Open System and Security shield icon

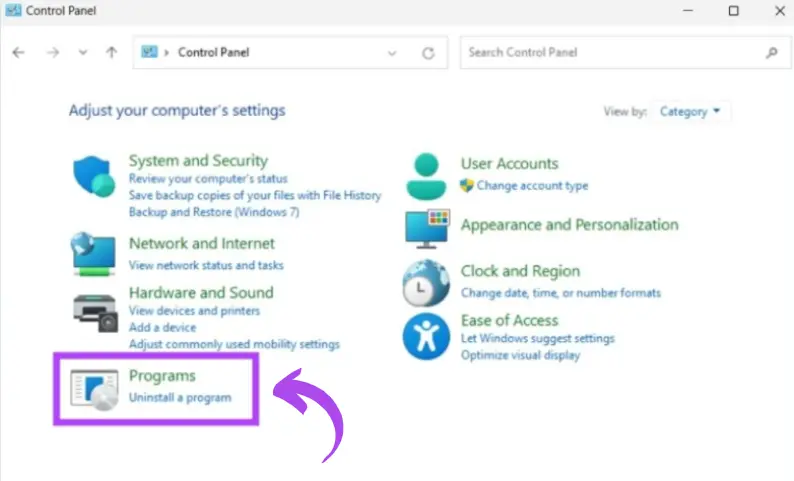94,176
